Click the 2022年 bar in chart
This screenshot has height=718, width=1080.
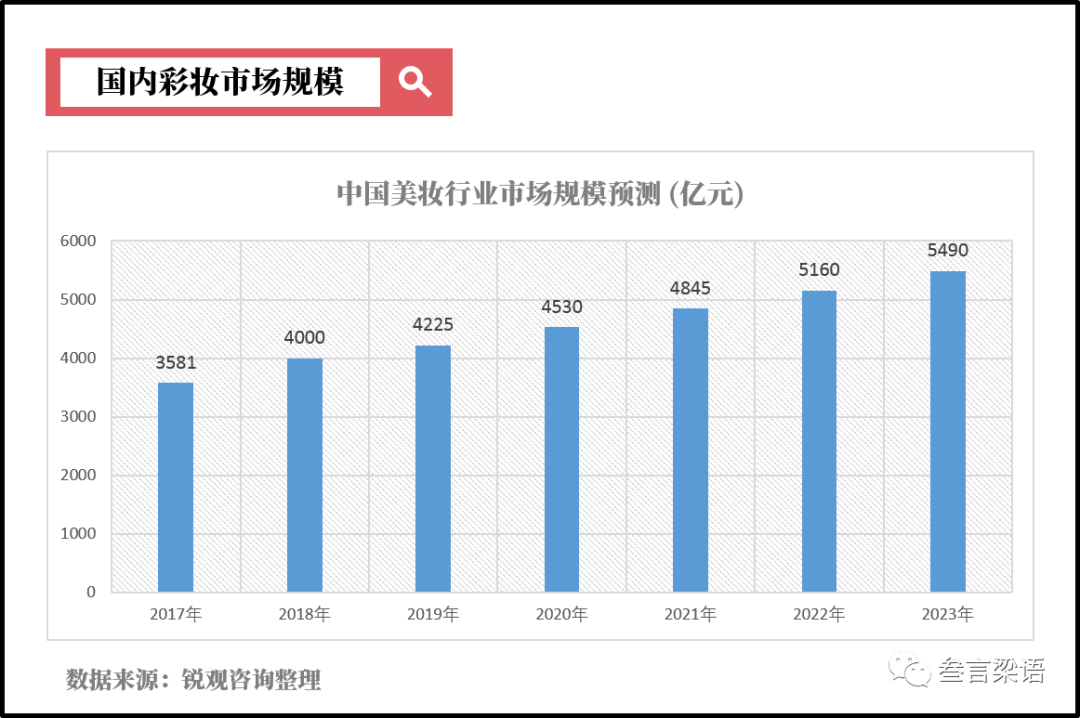click(819, 441)
